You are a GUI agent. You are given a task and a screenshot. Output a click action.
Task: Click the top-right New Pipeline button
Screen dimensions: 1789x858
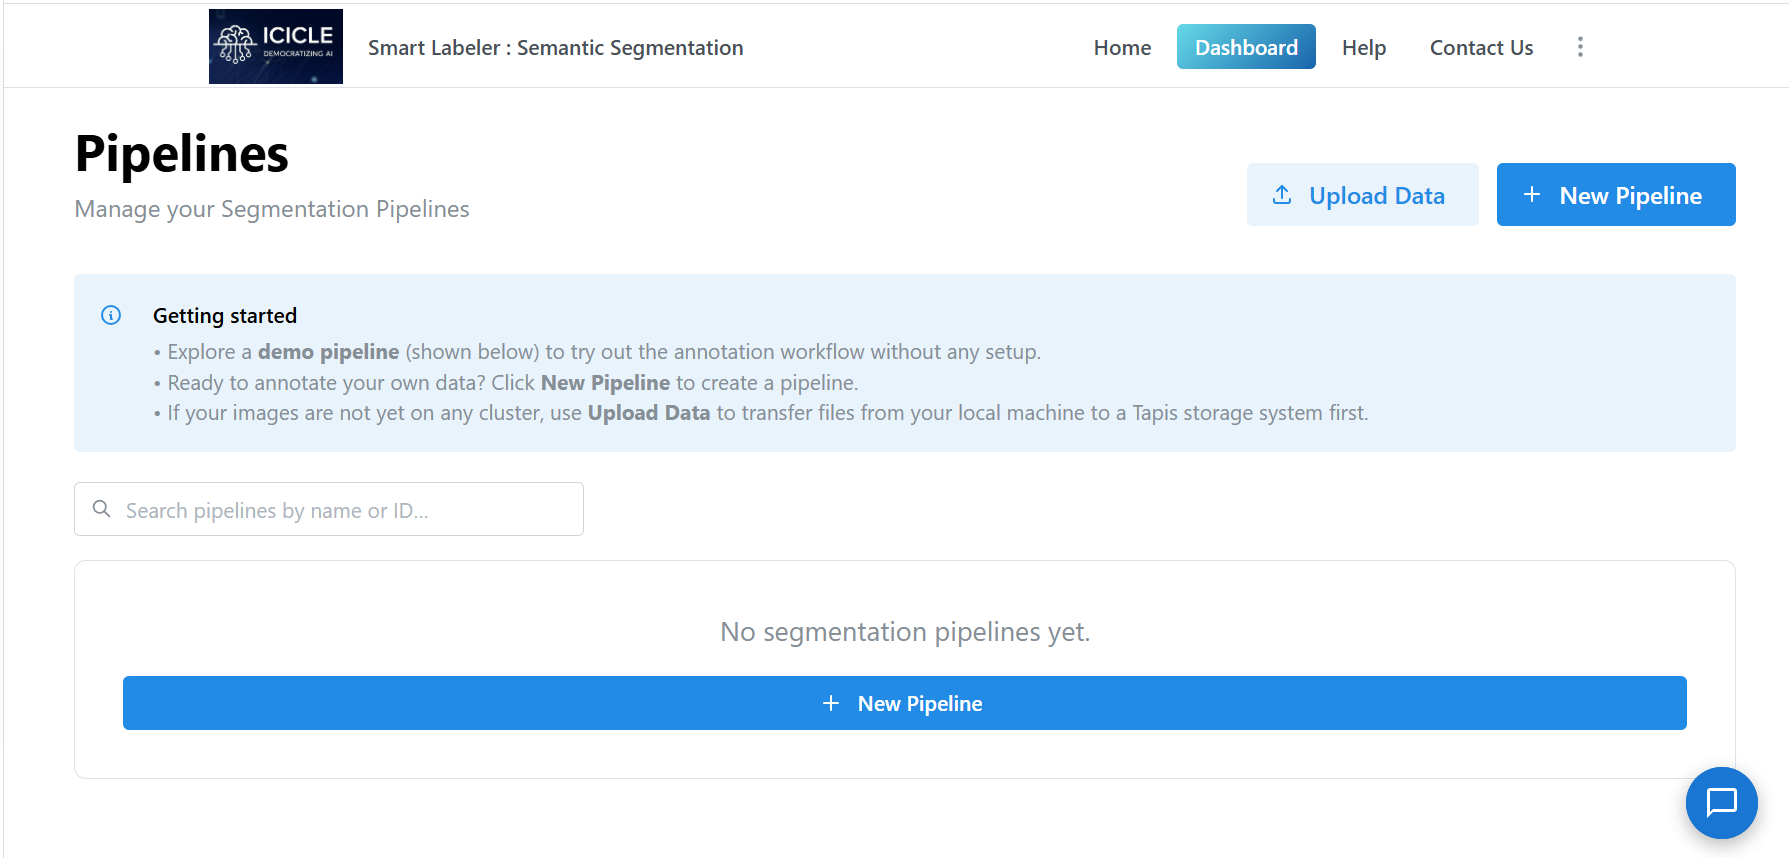1616,195
